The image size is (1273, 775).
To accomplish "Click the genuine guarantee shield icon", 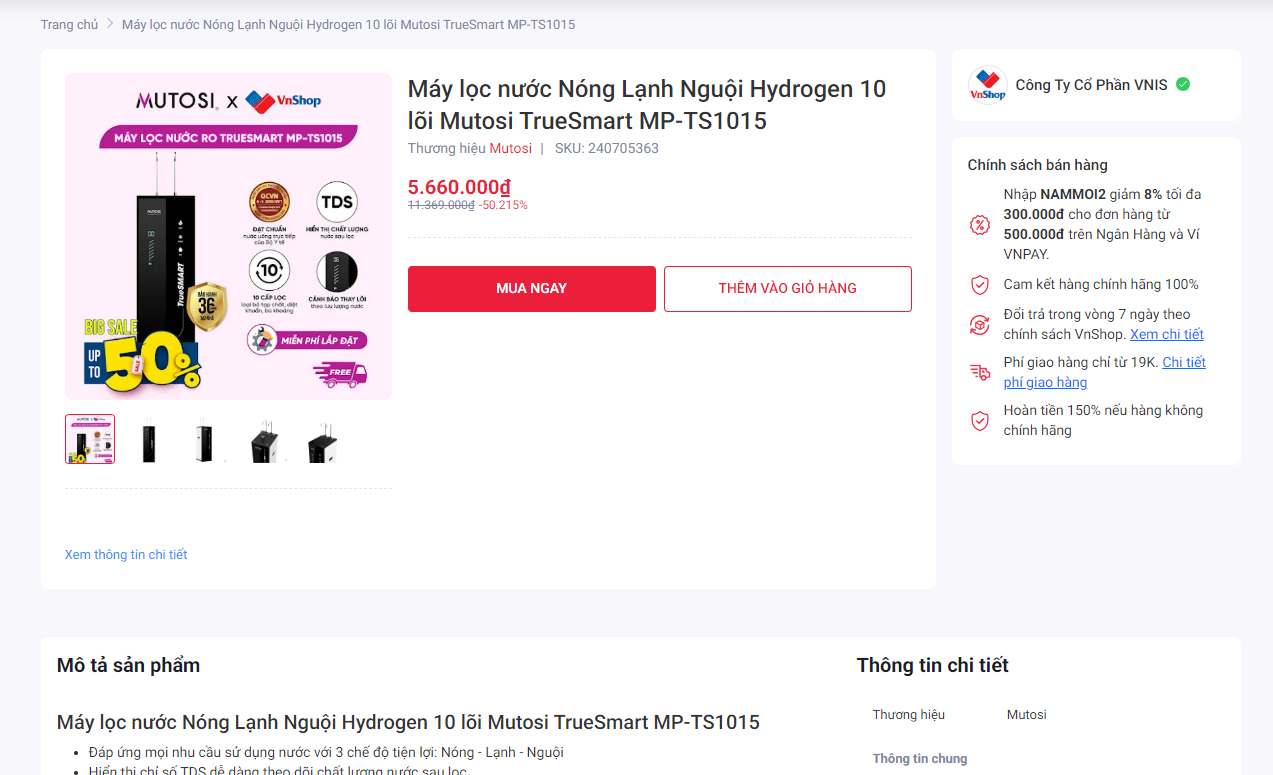I will (x=980, y=285).
